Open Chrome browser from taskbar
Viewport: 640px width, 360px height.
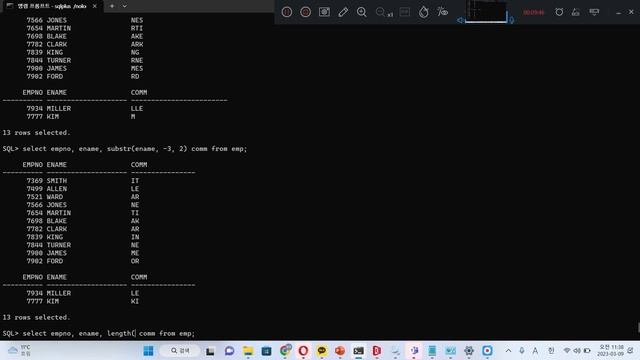pos(285,351)
